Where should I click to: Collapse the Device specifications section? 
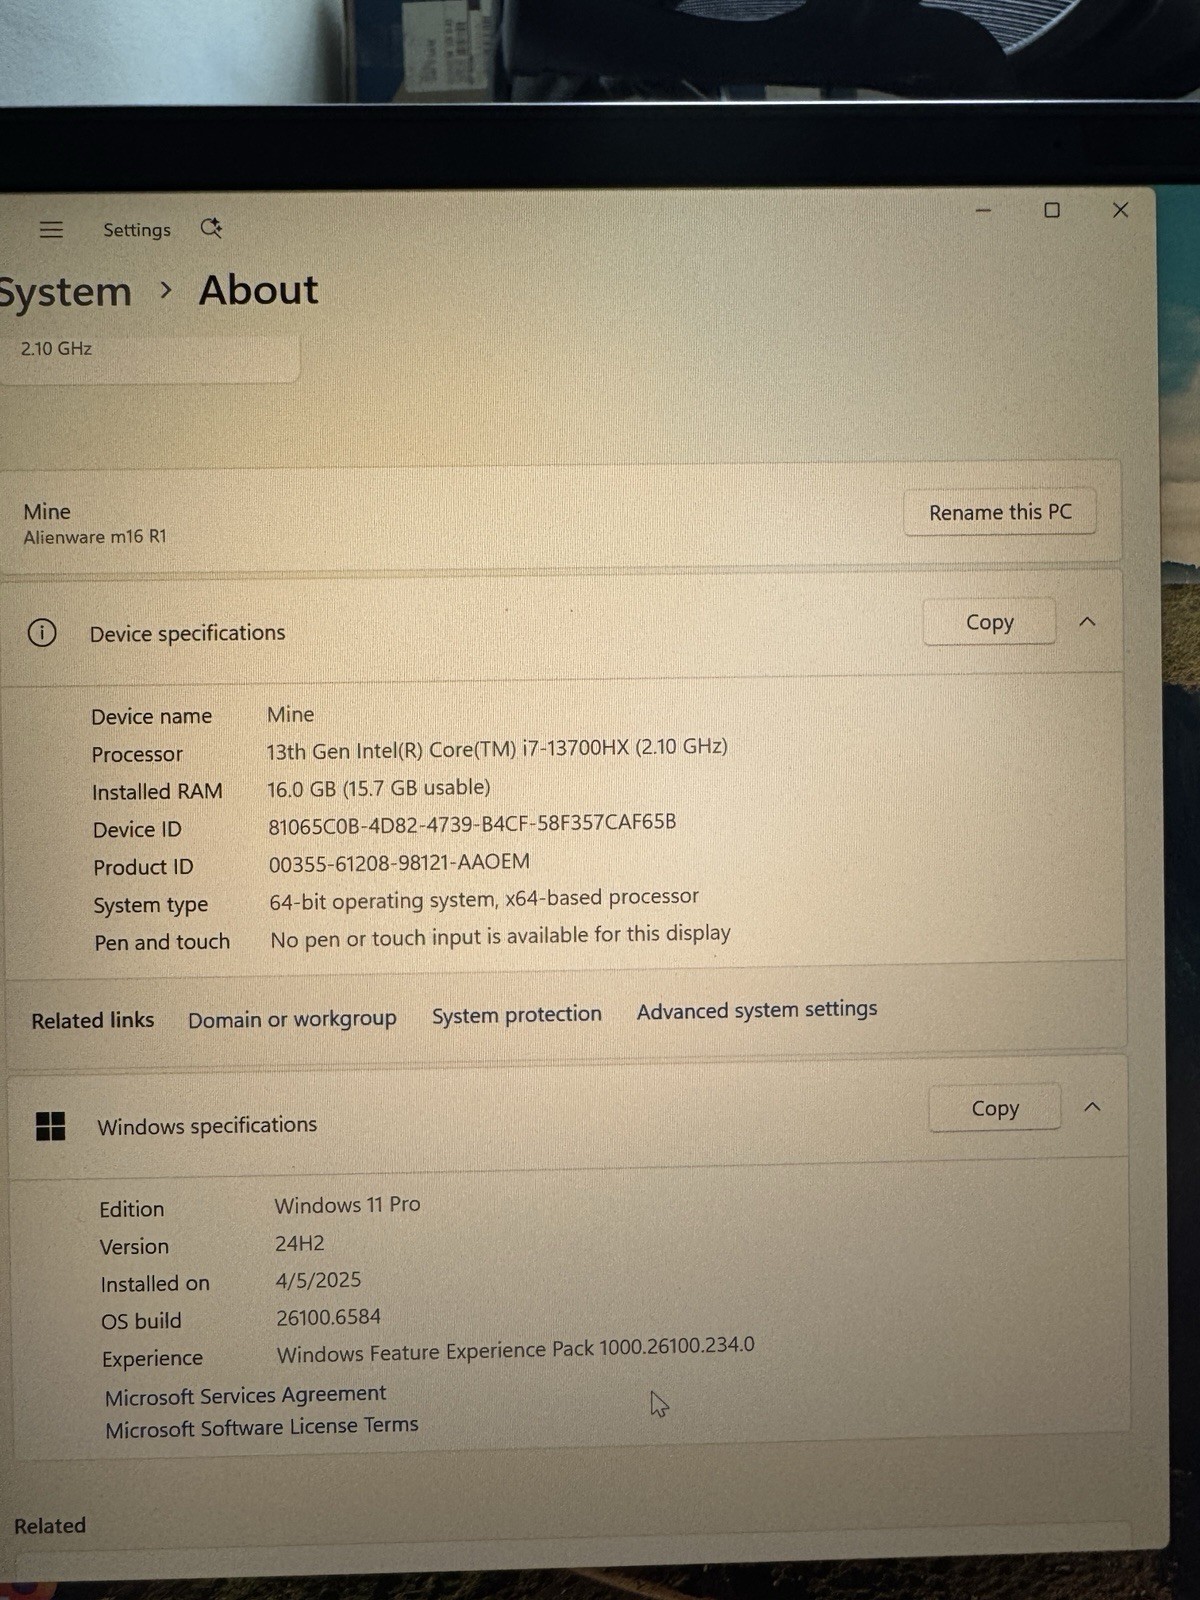pos(1088,621)
